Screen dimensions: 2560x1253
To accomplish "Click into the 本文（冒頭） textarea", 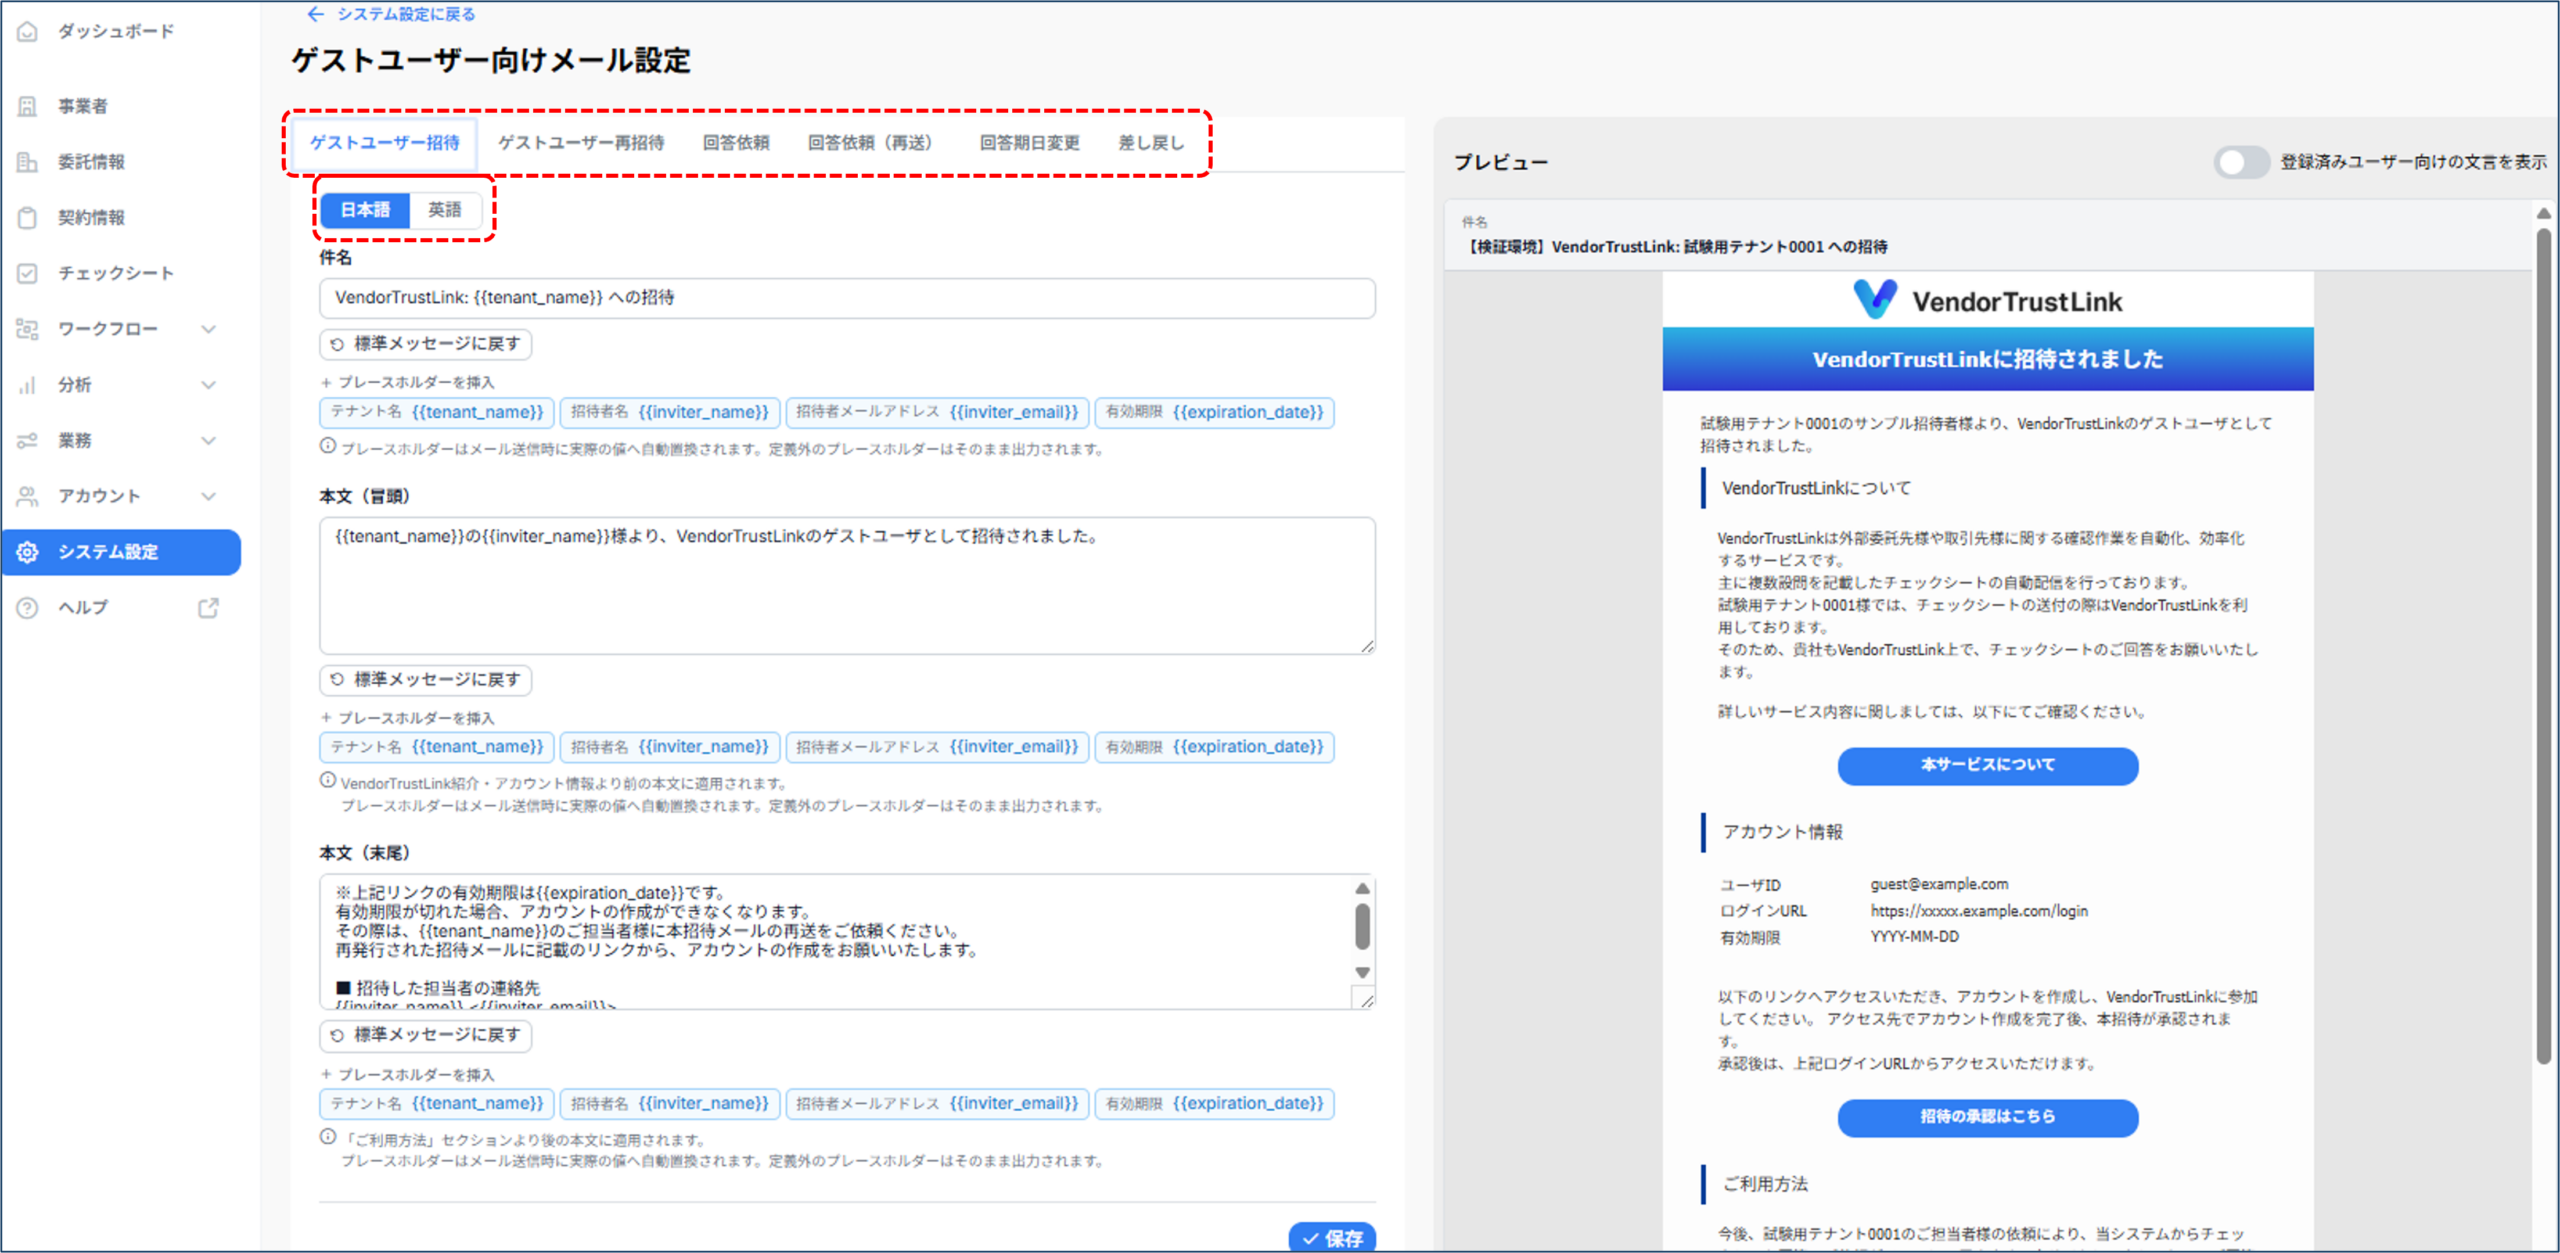I will (847, 586).
